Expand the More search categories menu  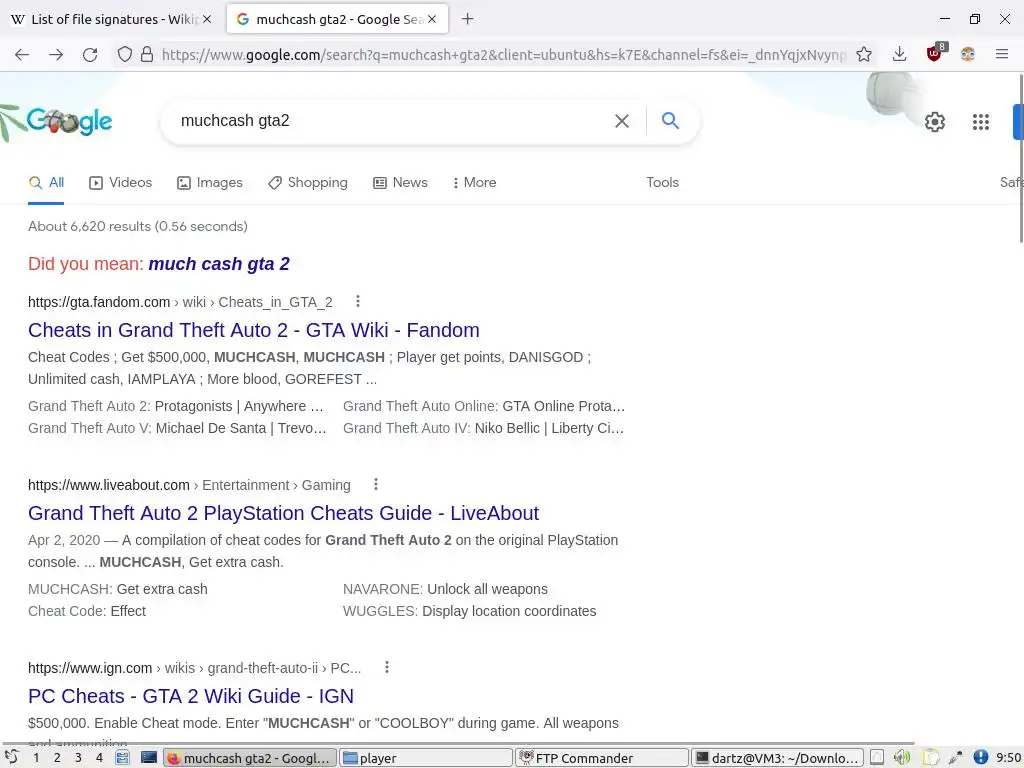coord(475,183)
